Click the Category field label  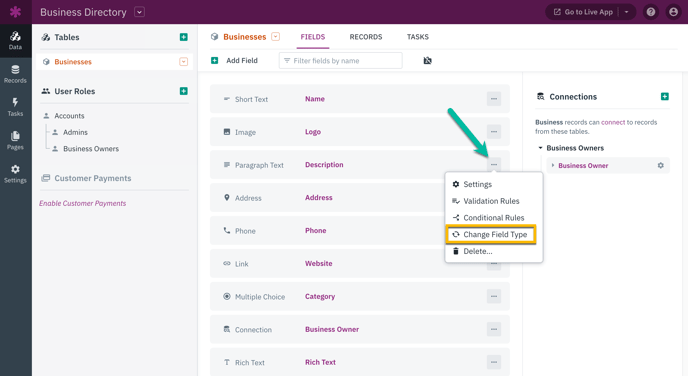[x=320, y=296]
